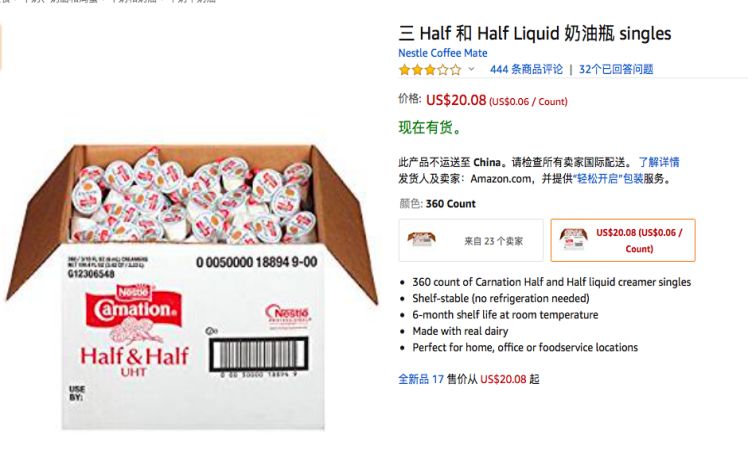This screenshot has height=452, width=748.
Task: Open the Nestle Coffee Mate brand link
Action: pyautogui.click(x=443, y=53)
